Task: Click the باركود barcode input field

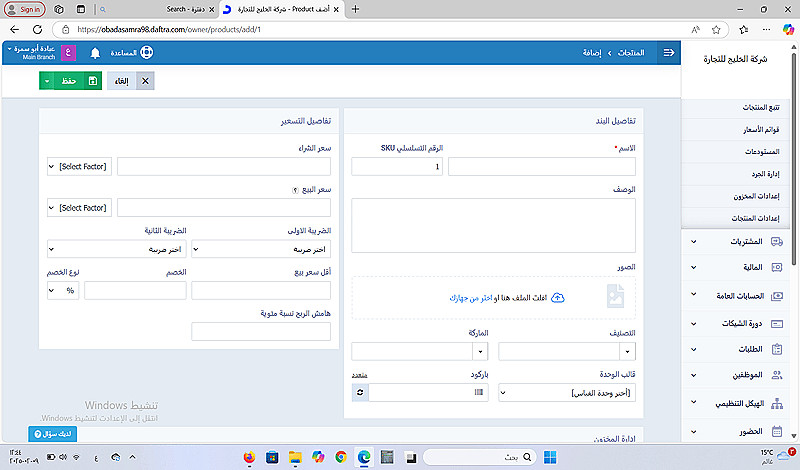Action: coord(428,392)
